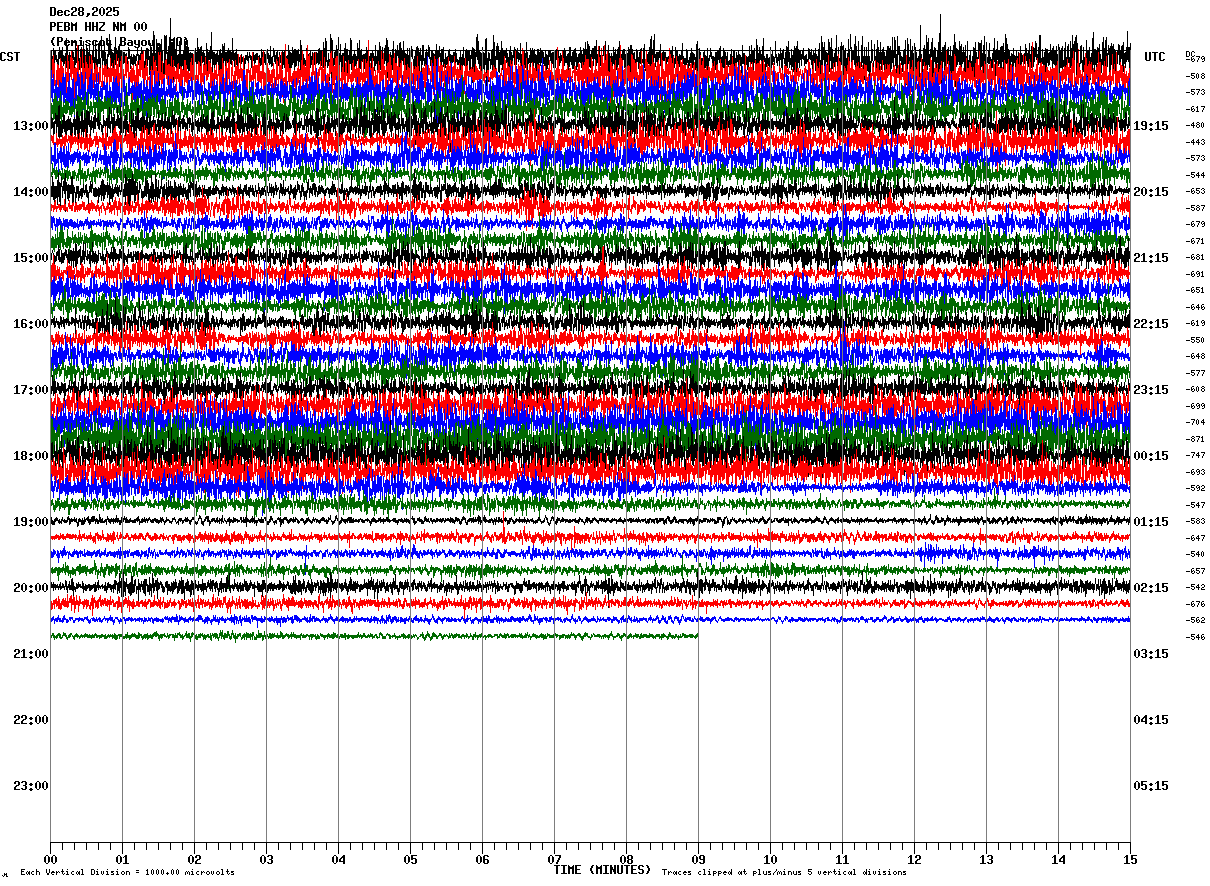The height and width of the screenshot is (886, 1210).
Task: Click the DC offset value -871
Action: click(x=1195, y=439)
